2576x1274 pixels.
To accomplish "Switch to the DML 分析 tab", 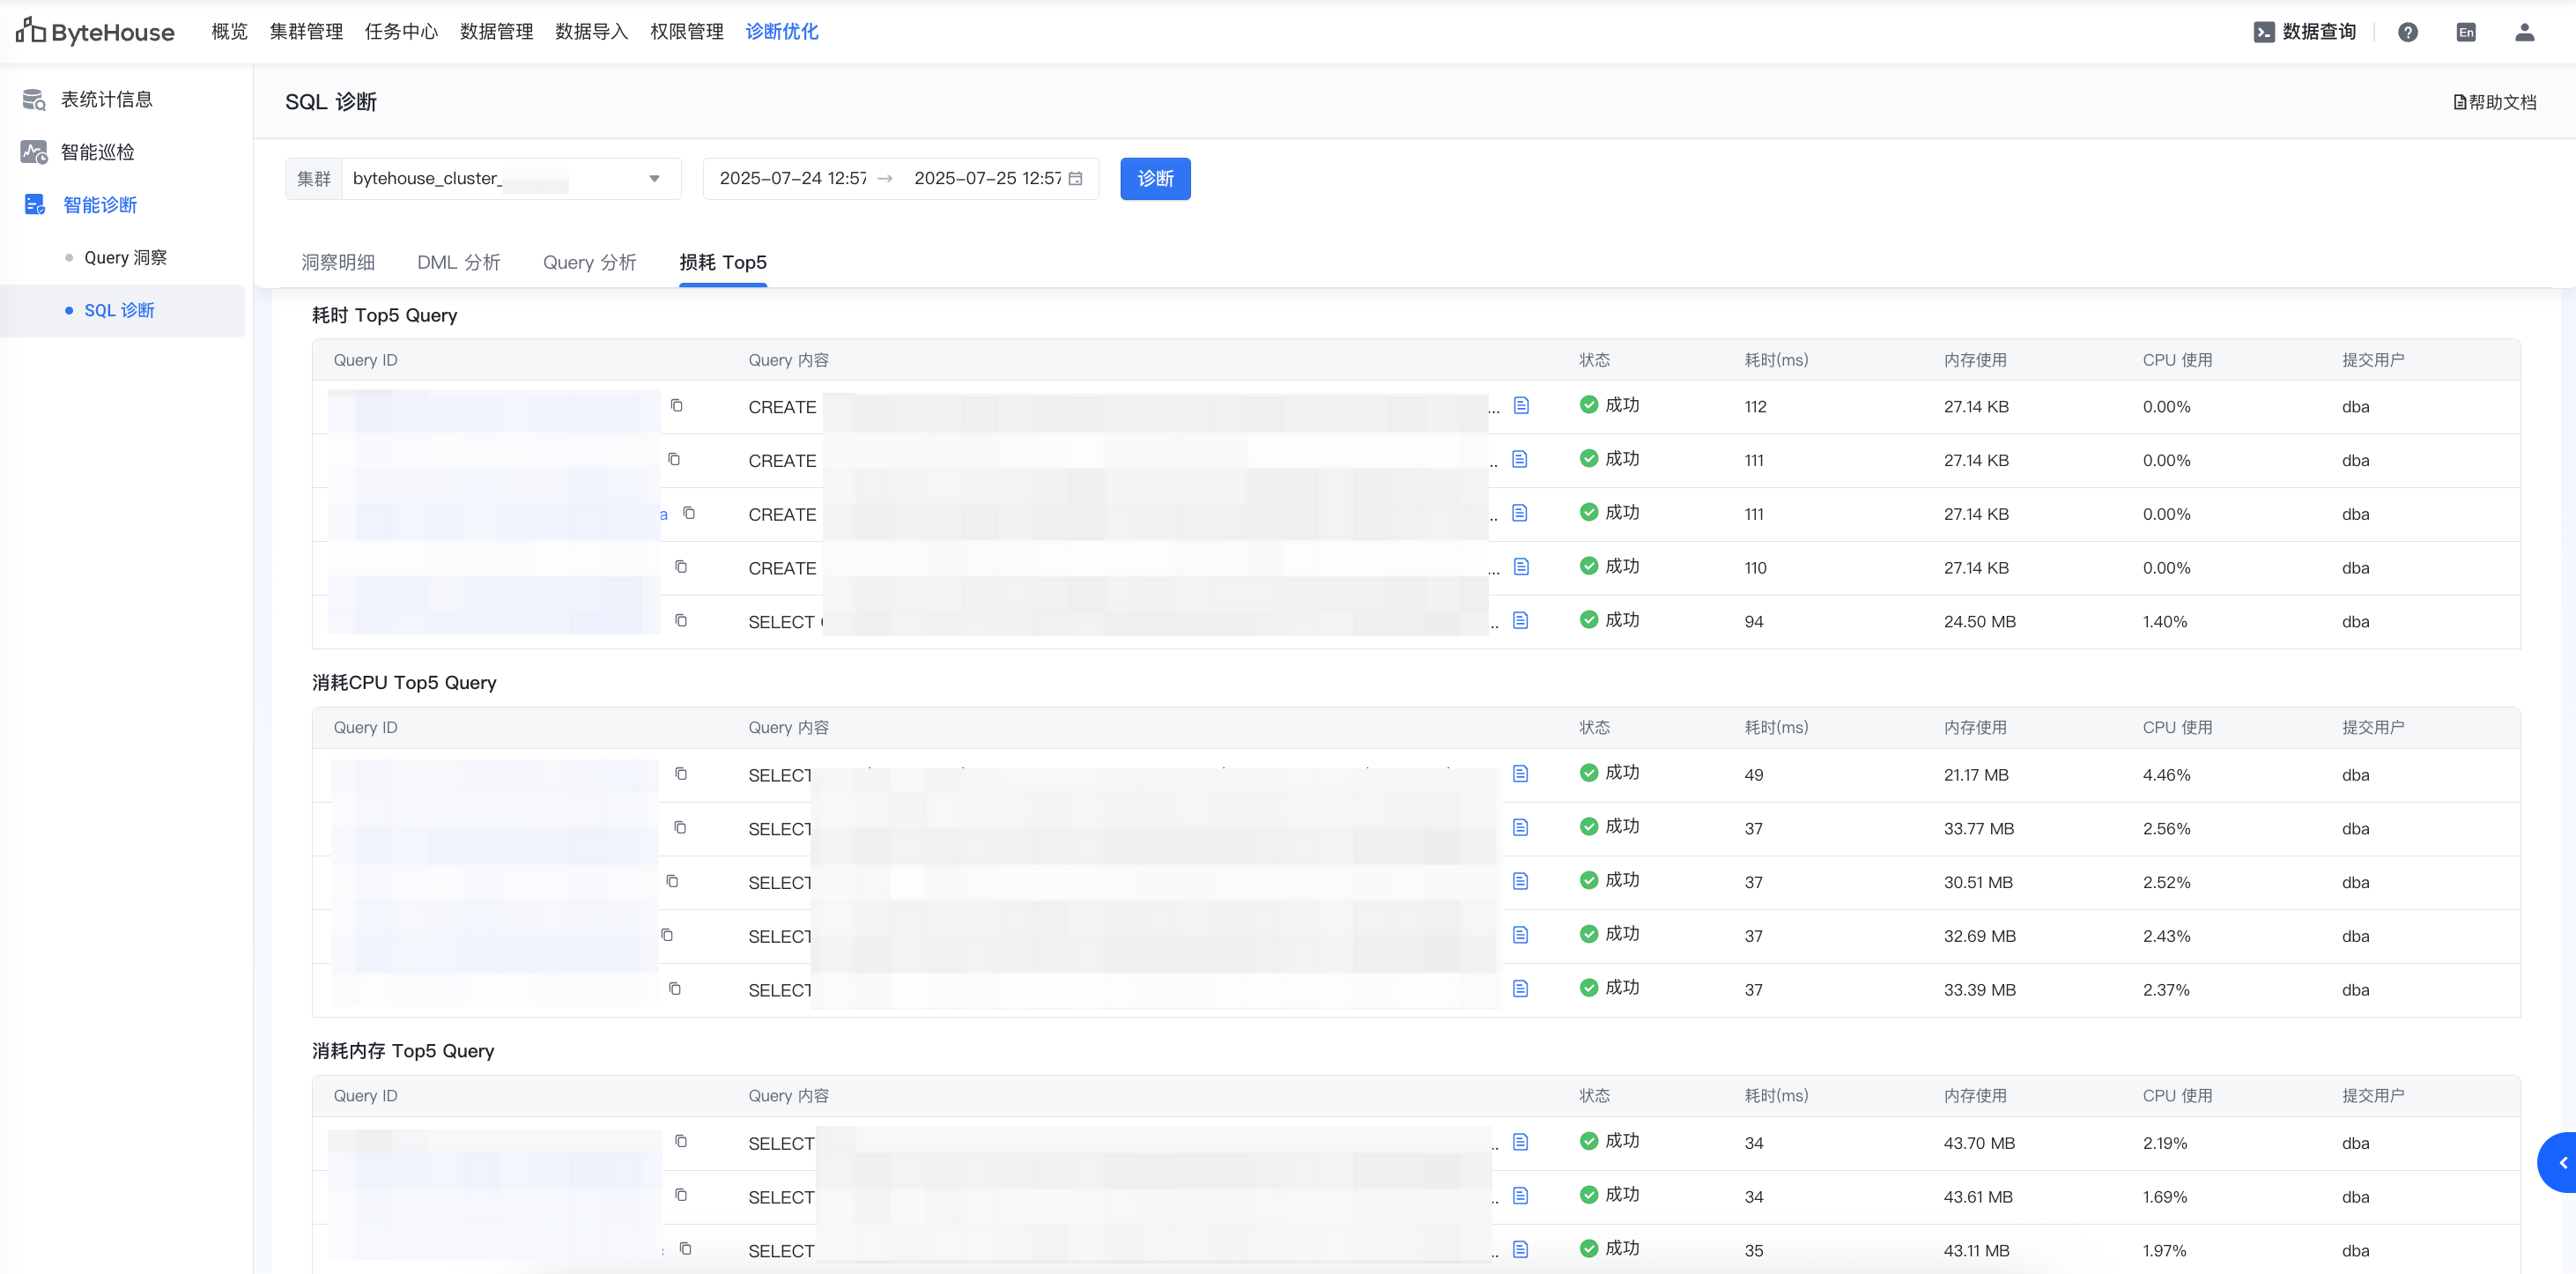I will (458, 262).
